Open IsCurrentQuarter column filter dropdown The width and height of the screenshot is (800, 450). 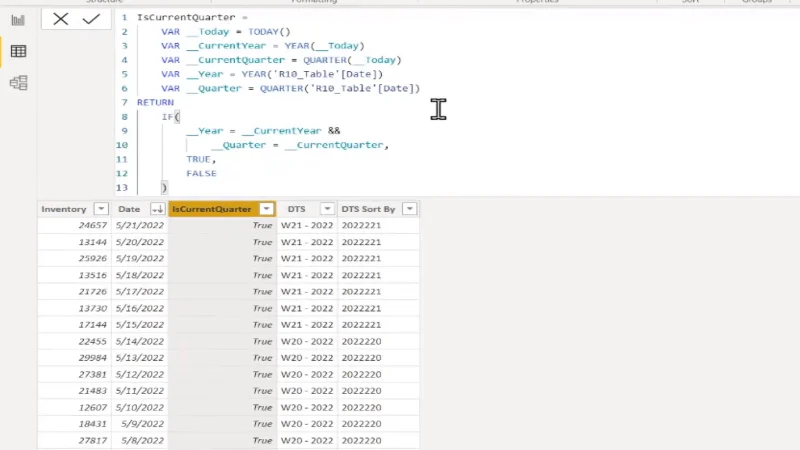(x=266, y=209)
